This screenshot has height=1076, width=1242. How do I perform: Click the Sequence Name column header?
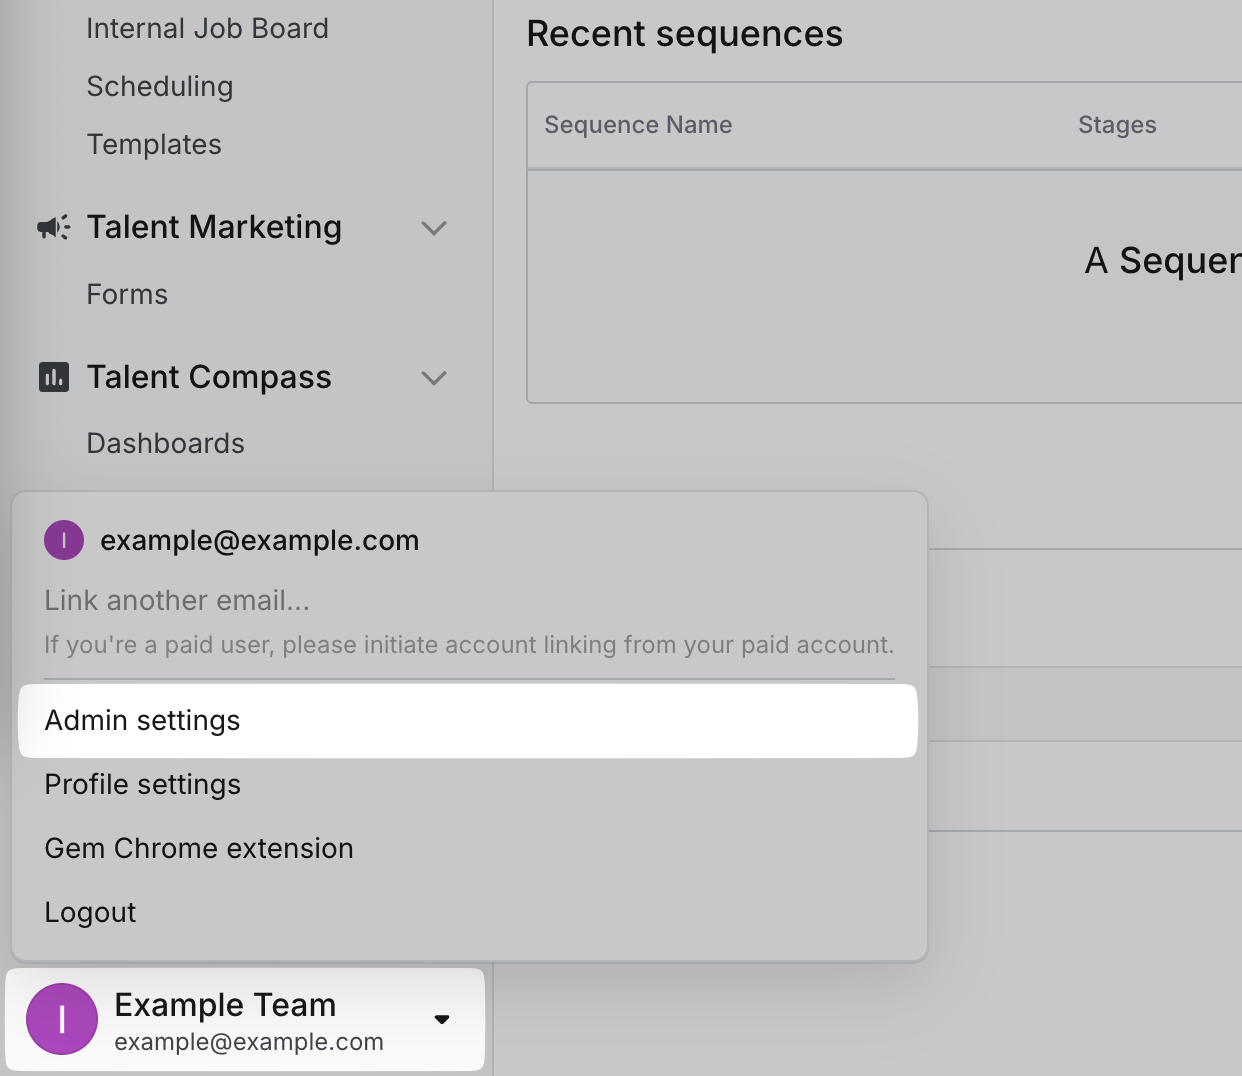click(638, 125)
